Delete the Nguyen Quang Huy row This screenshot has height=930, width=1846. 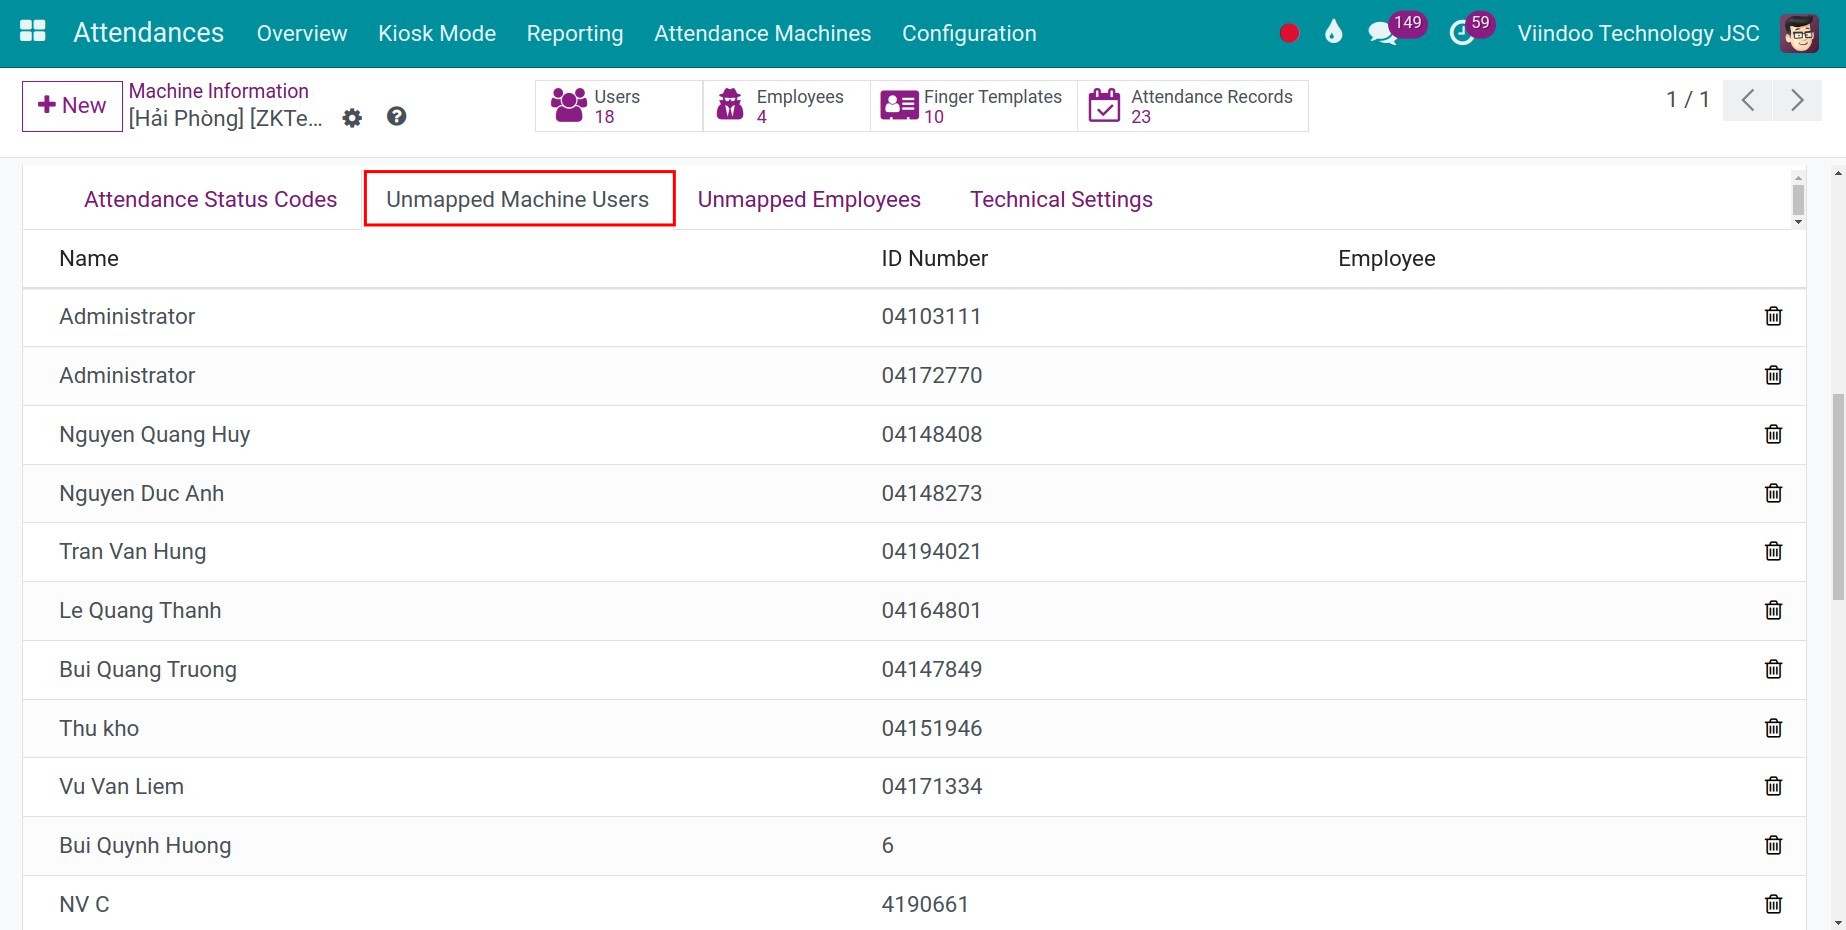1773,434
